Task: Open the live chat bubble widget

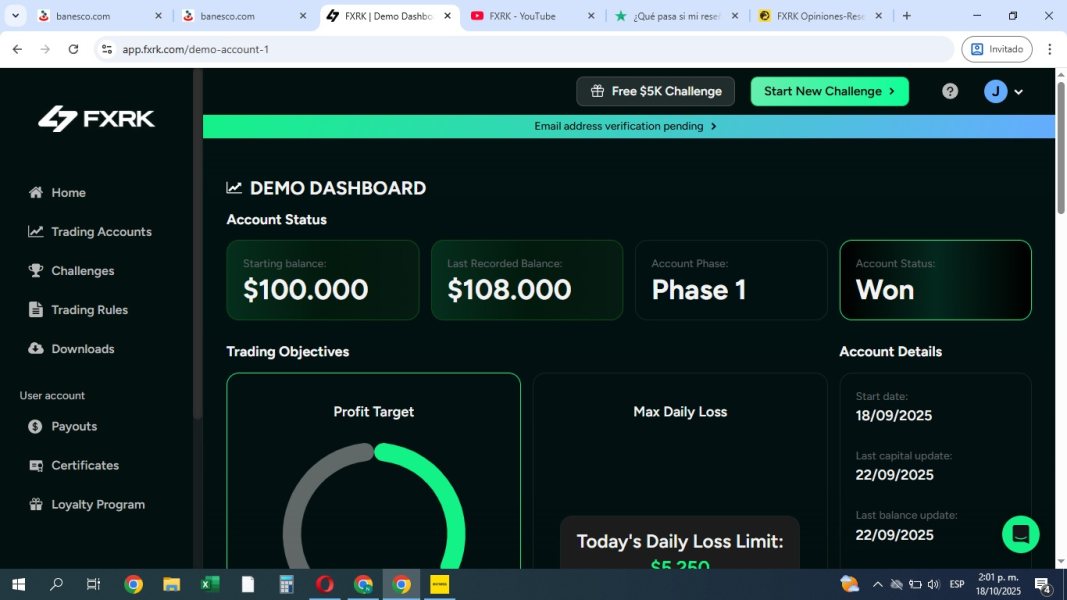Action: click(x=1020, y=534)
